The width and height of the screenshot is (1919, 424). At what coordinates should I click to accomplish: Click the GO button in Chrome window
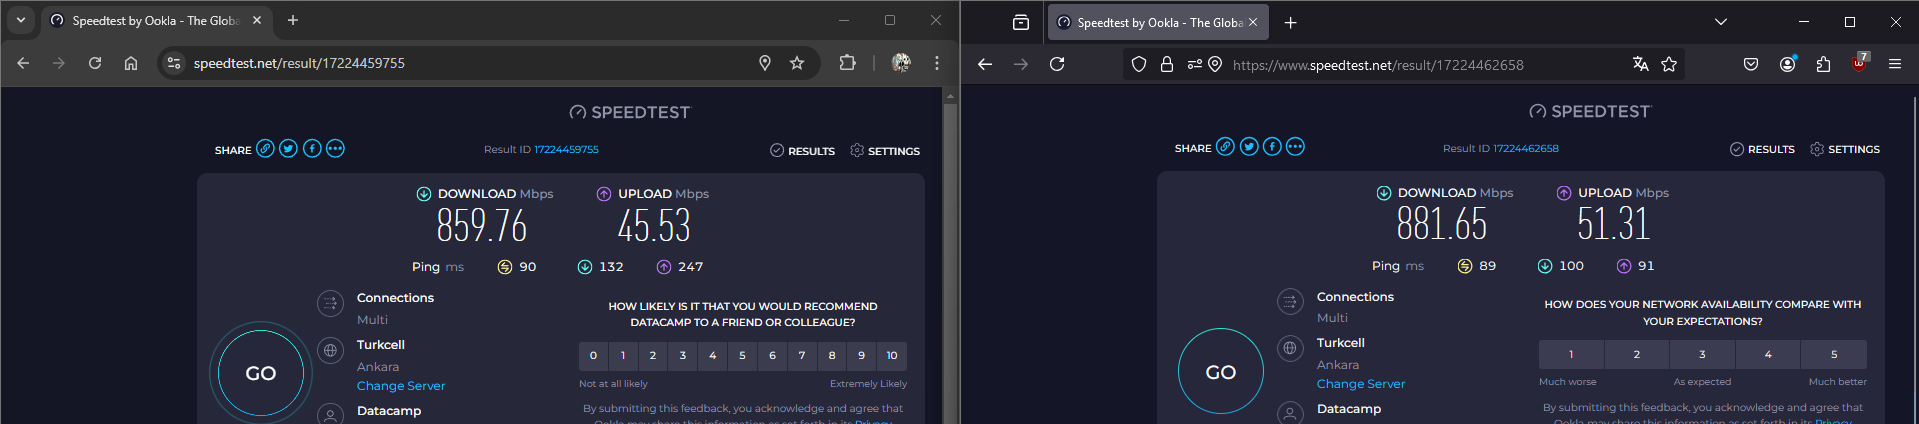(x=261, y=373)
